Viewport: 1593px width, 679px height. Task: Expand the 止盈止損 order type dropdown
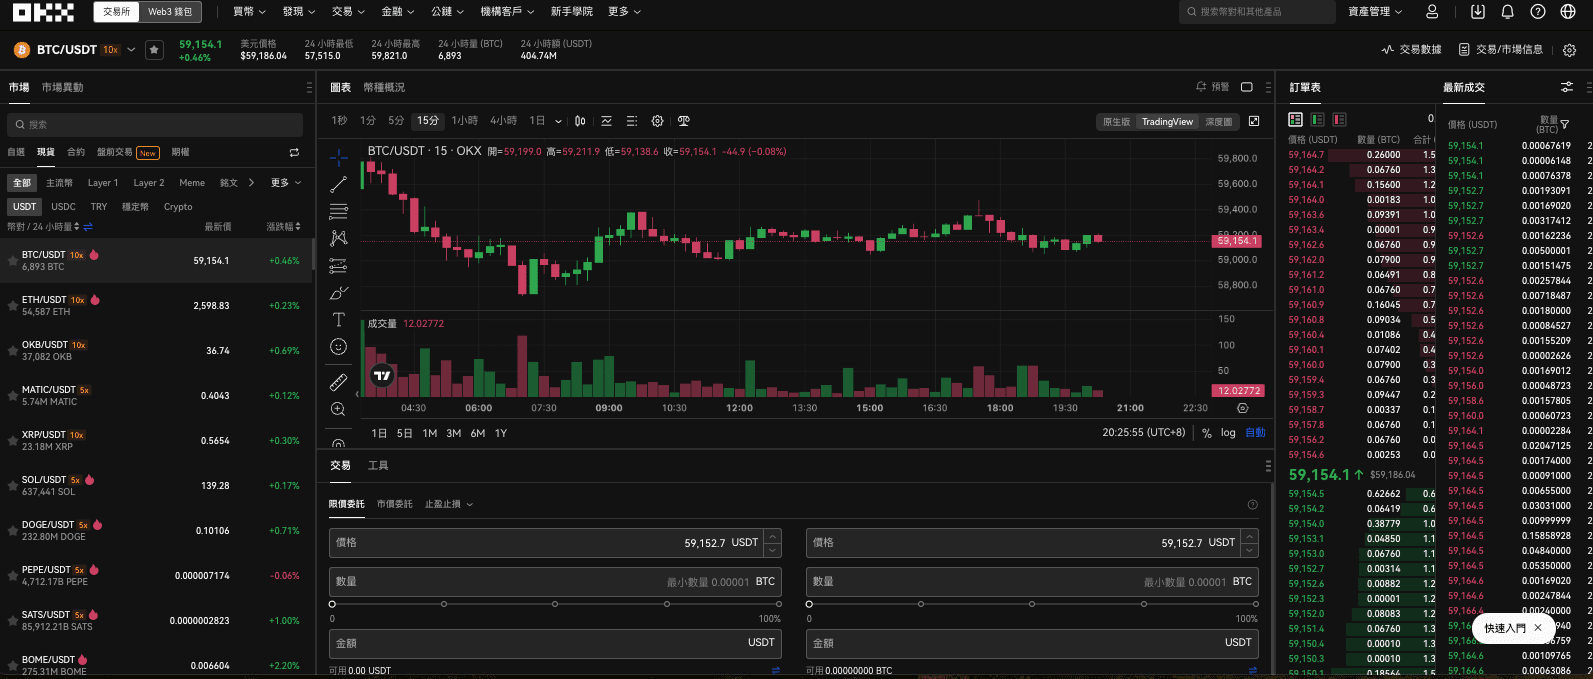coord(448,504)
